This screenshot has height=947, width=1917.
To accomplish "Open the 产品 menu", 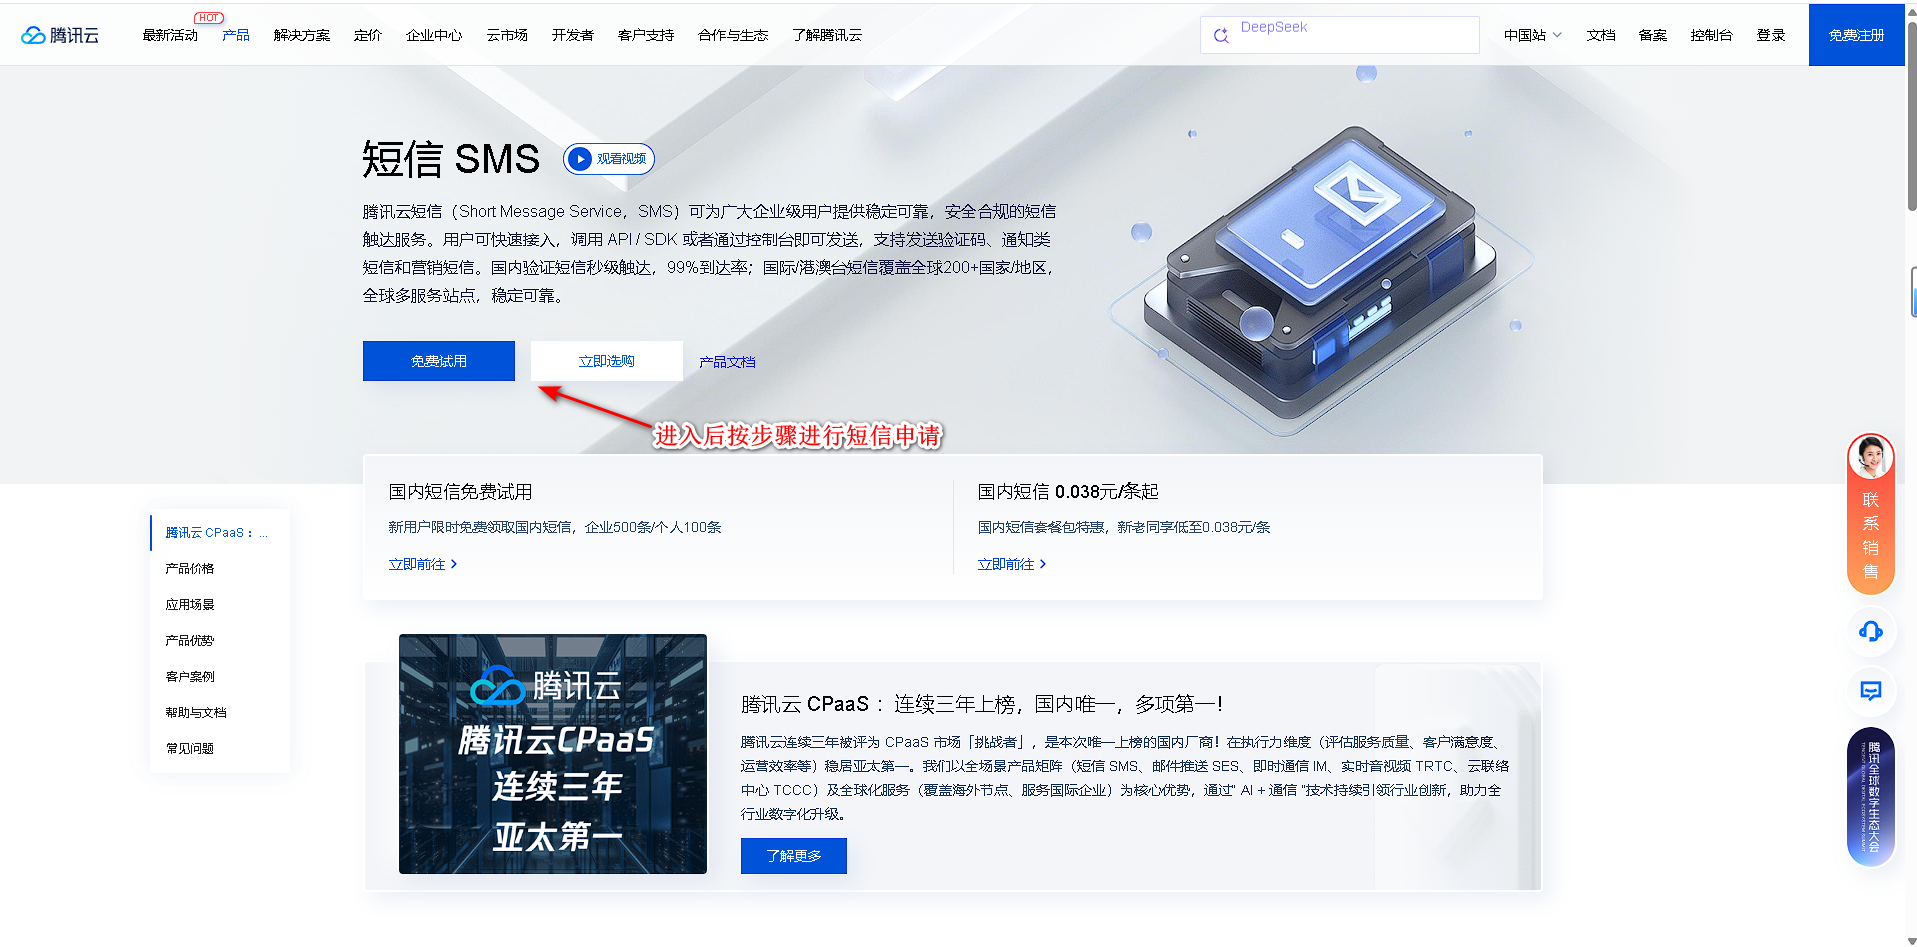I will click(236, 35).
